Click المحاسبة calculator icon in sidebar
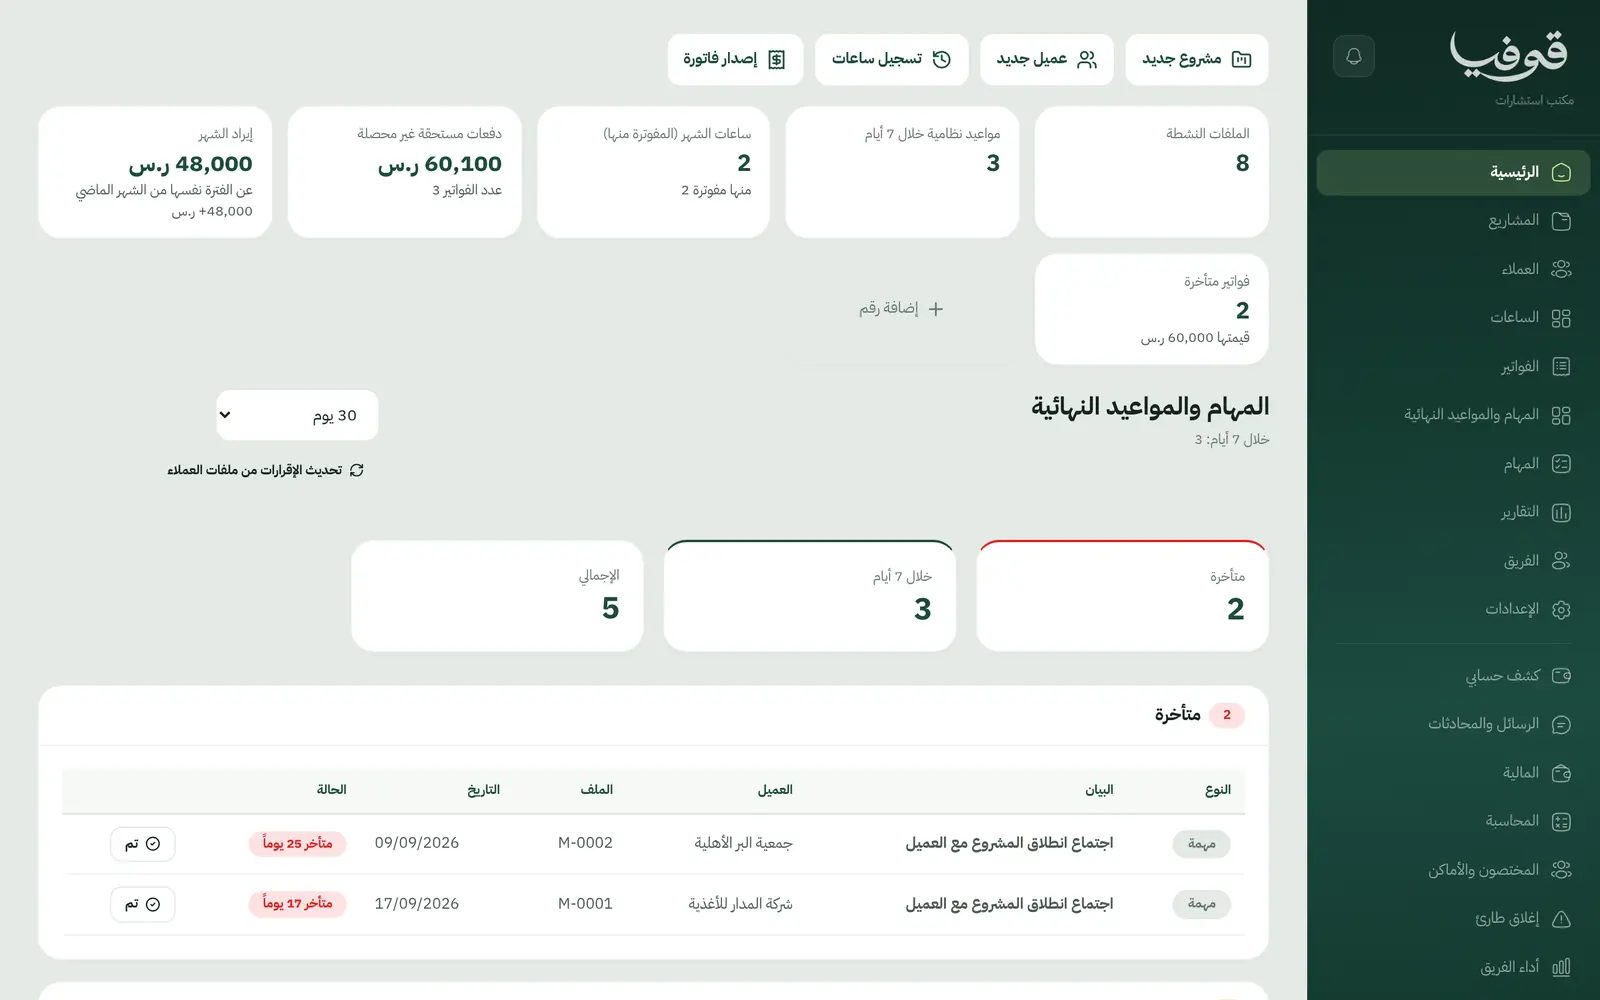1600x1000 pixels. (1561, 822)
